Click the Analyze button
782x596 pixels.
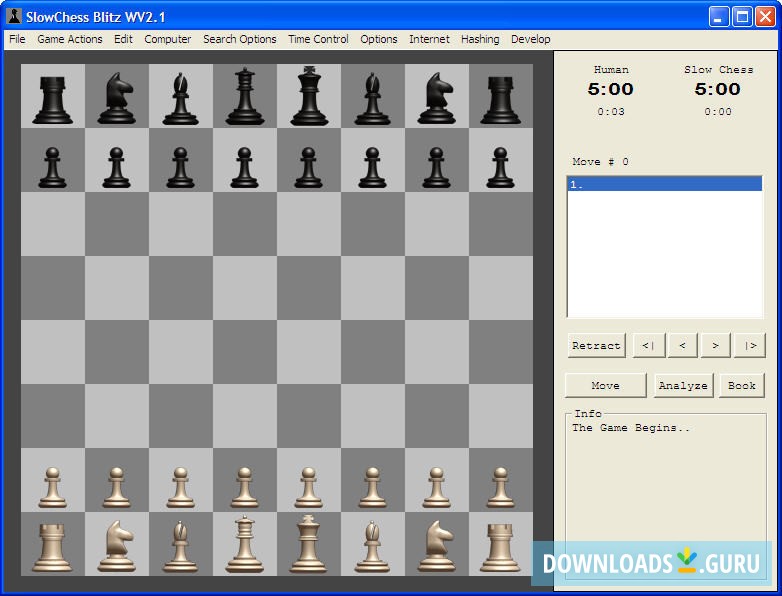[683, 385]
